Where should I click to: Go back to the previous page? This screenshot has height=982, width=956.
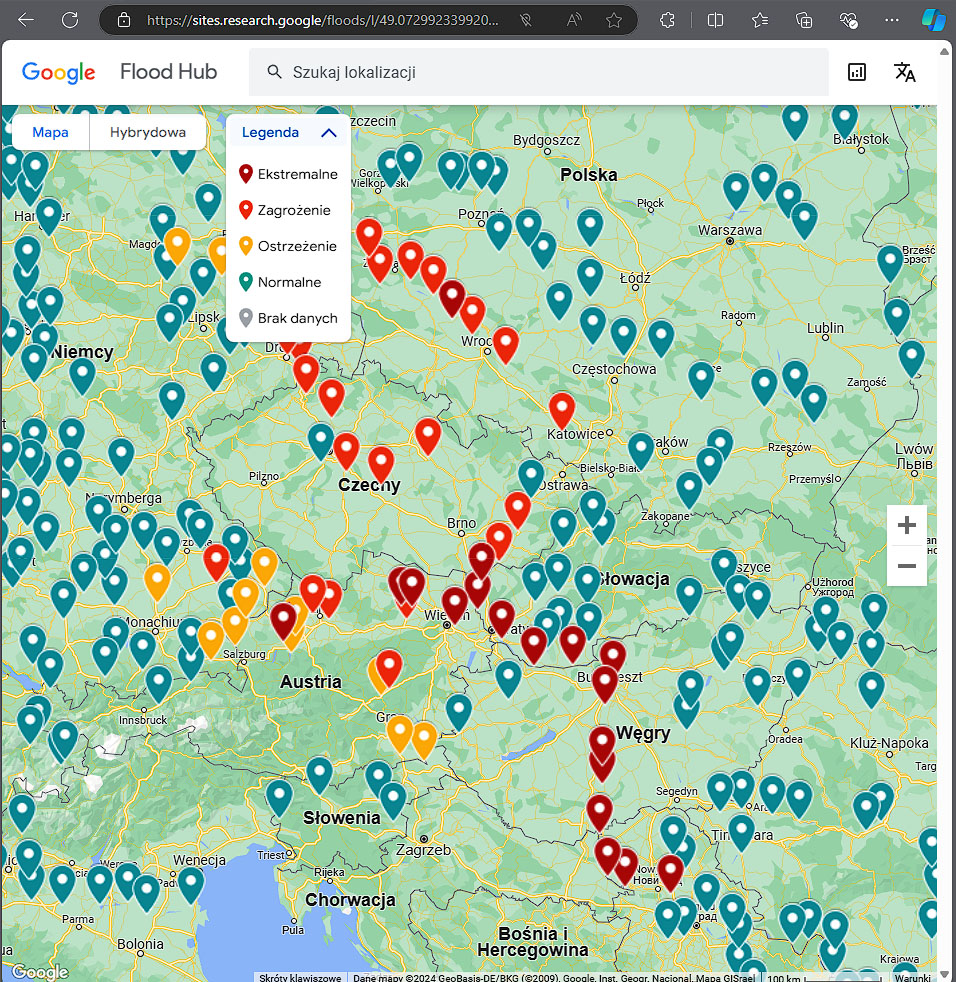pos(26,20)
